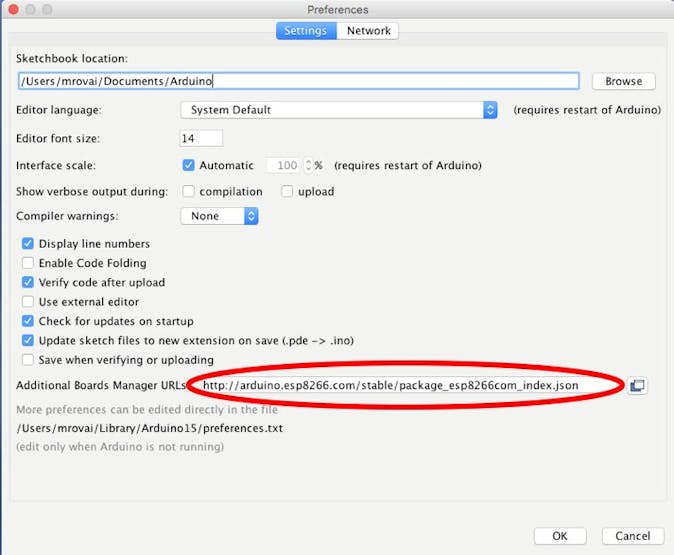This screenshot has width=674, height=555.
Task: Toggle Display line numbers checkbox
Action: pyautogui.click(x=28, y=244)
